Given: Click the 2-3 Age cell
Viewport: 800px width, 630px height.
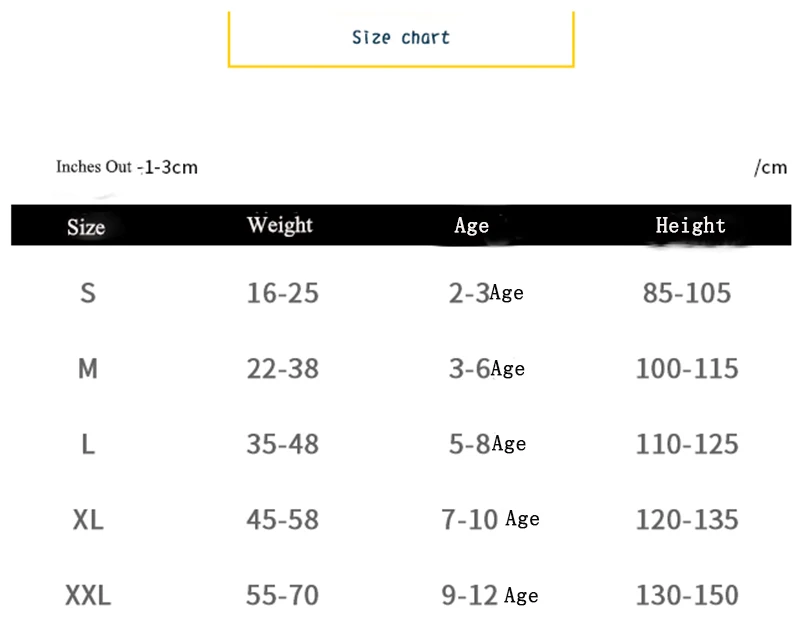Looking at the screenshot, I should click(x=486, y=293).
